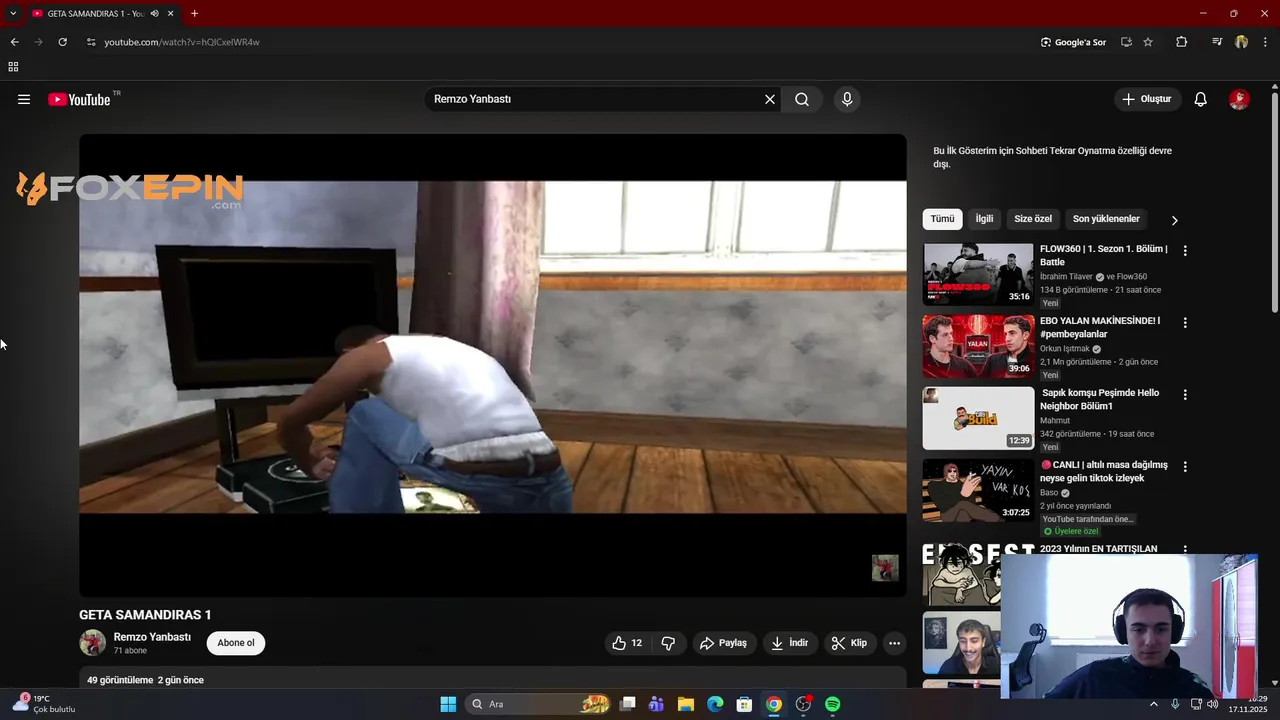Open Chrome extensions puzzle icon
This screenshot has width=1280, height=720.
point(1182,42)
